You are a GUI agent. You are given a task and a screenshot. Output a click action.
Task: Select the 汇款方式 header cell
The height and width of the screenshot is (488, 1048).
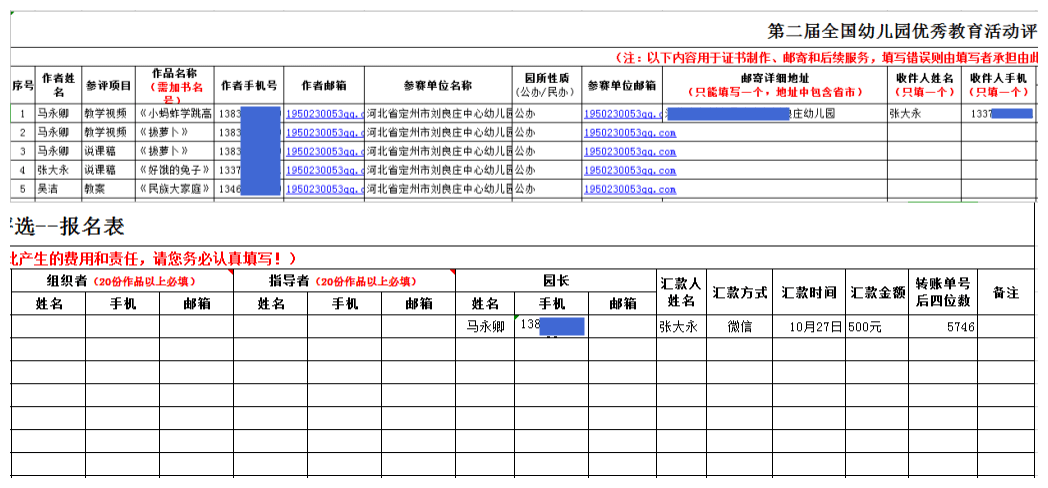point(739,292)
